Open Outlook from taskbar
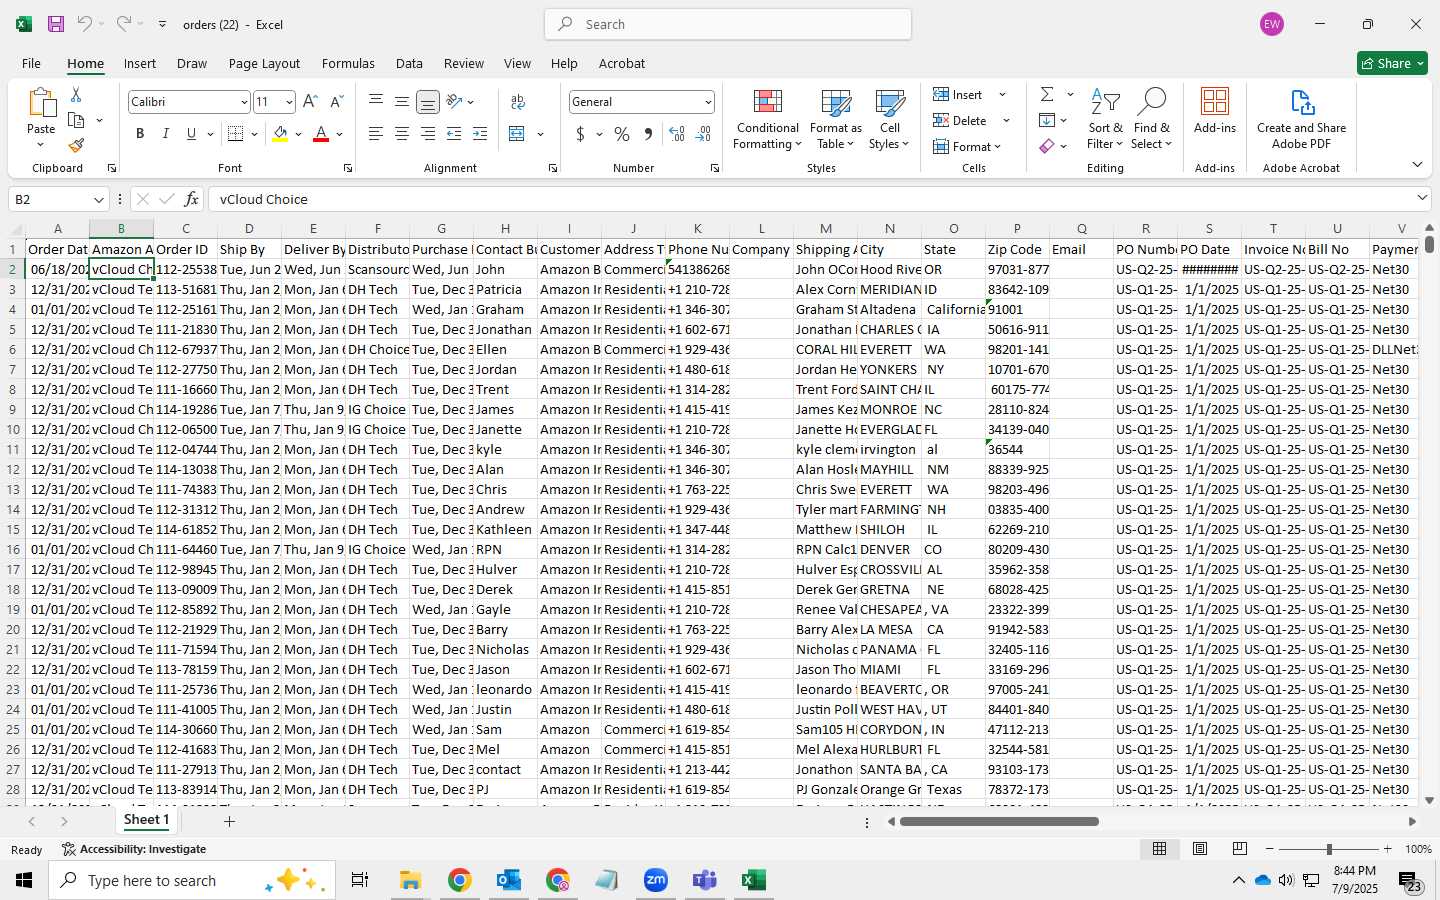The height and width of the screenshot is (900, 1440). [x=509, y=880]
